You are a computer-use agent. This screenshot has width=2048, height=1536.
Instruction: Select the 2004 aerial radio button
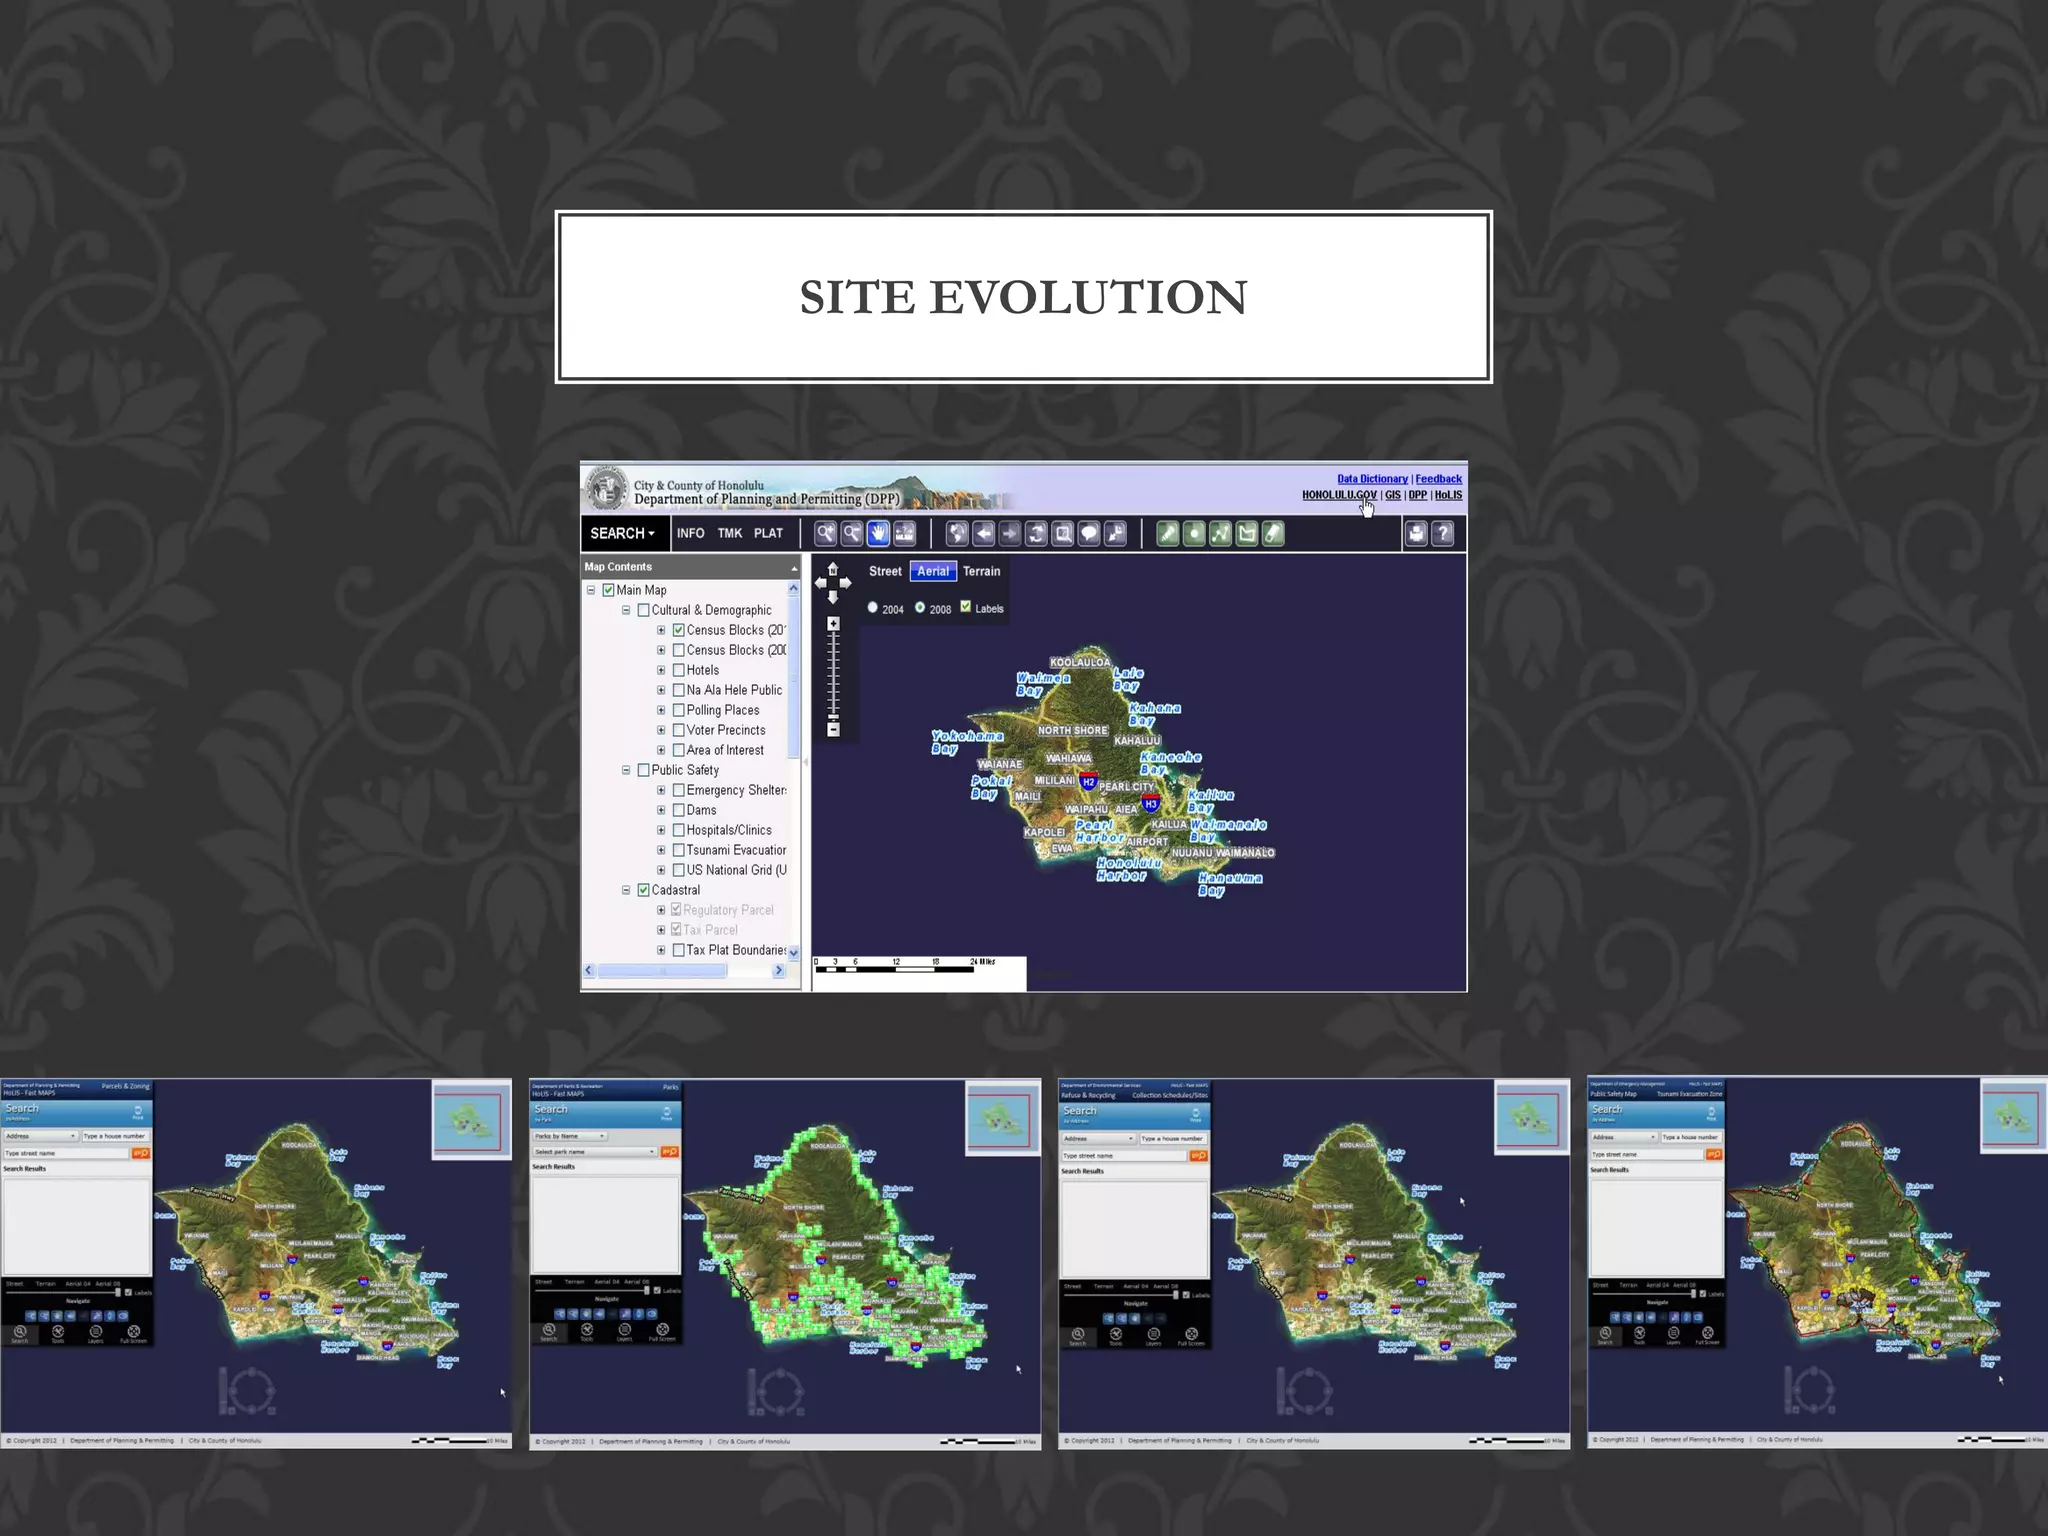873,608
